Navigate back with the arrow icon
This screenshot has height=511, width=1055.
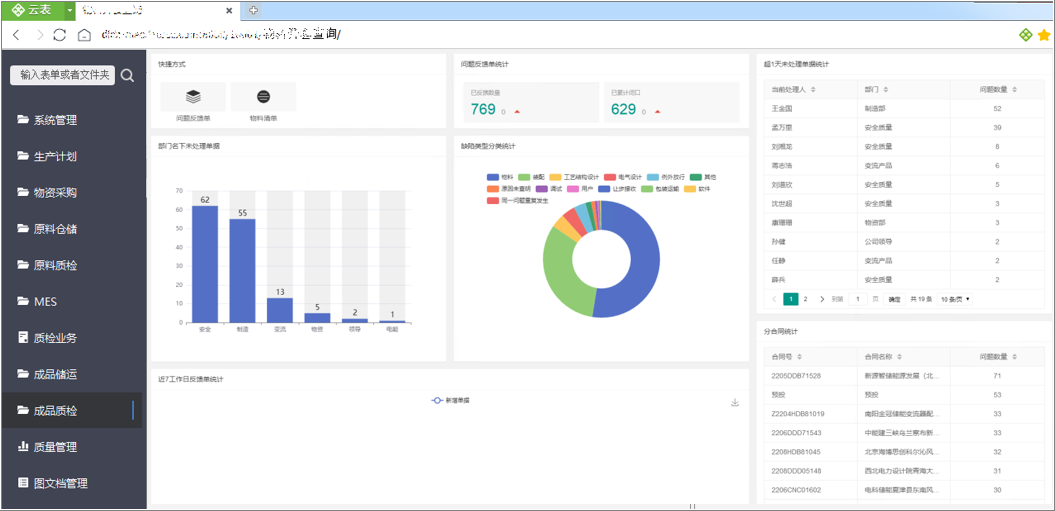(16, 35)
